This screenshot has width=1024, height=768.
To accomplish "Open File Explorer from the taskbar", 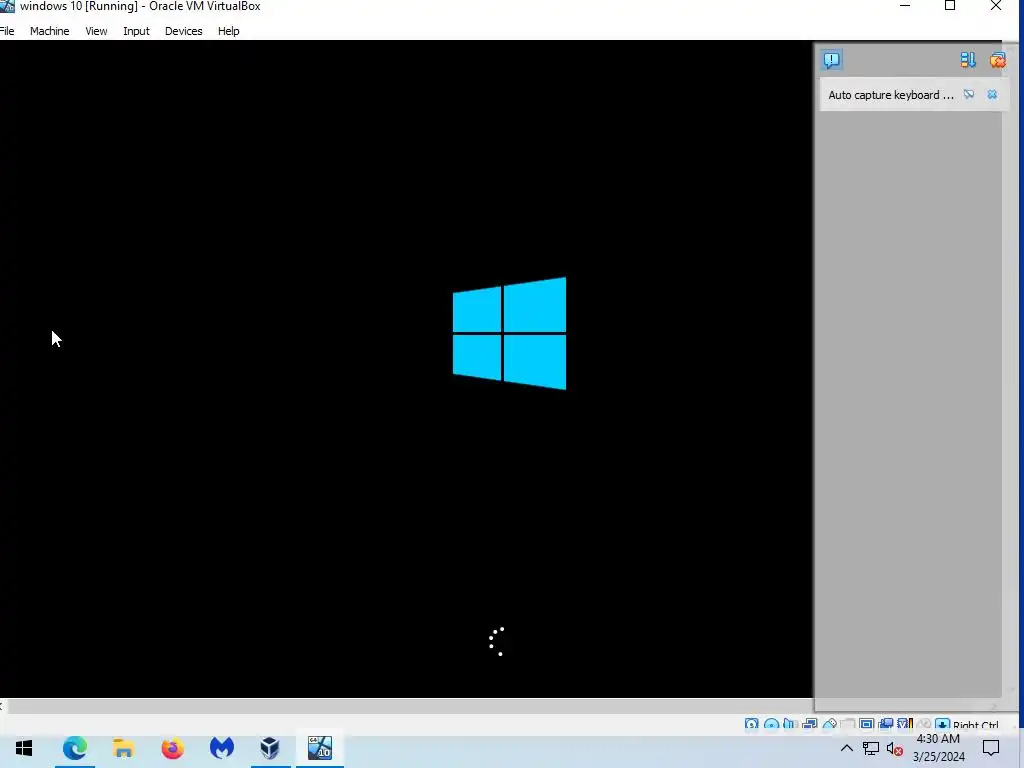I will pyautogui.click(x=123, y=748).
